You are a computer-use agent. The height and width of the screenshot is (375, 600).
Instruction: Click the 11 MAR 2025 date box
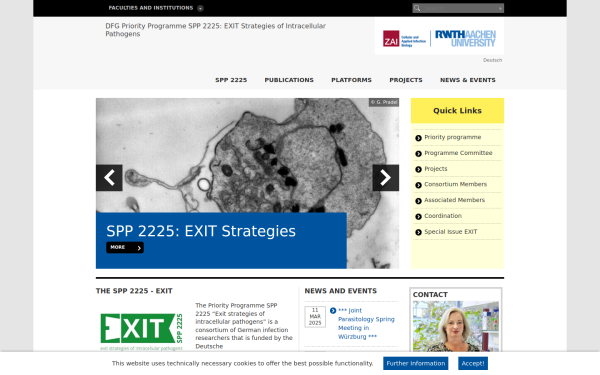(x=315, y=317)
